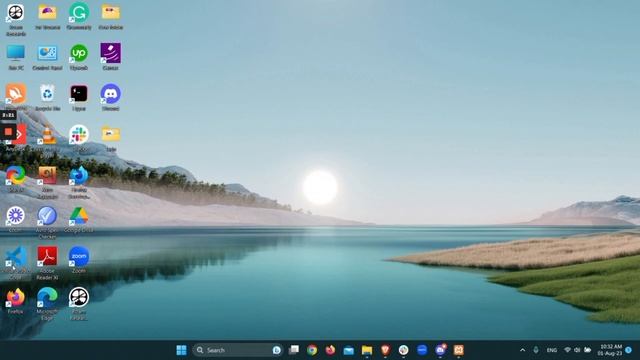Open the blue notification center badge

629,350
